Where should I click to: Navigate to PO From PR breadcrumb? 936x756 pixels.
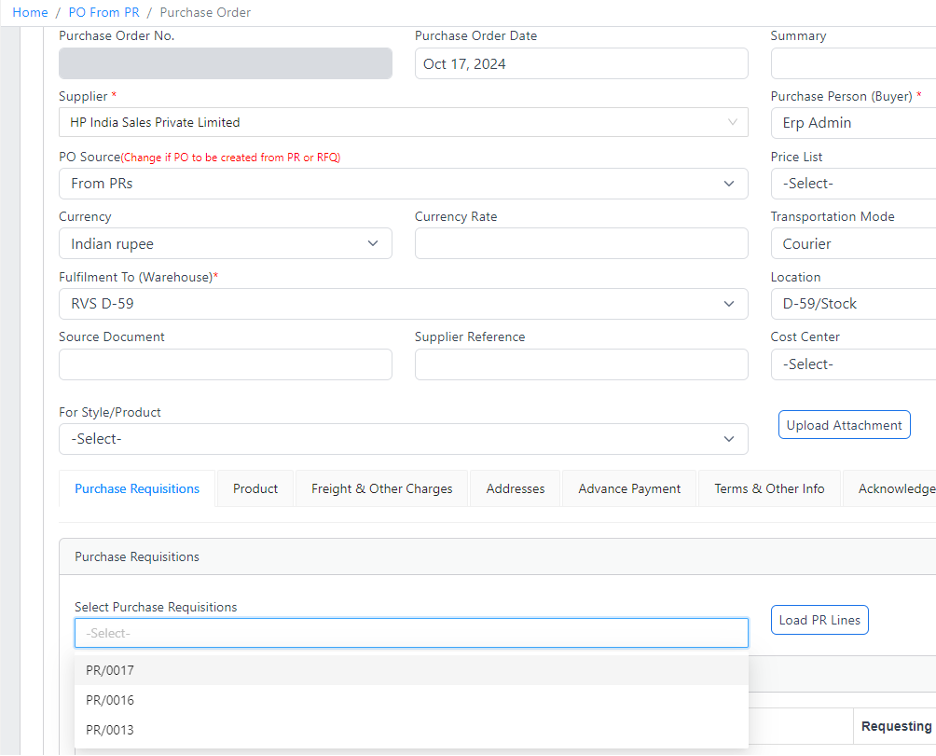coord(103,13)
